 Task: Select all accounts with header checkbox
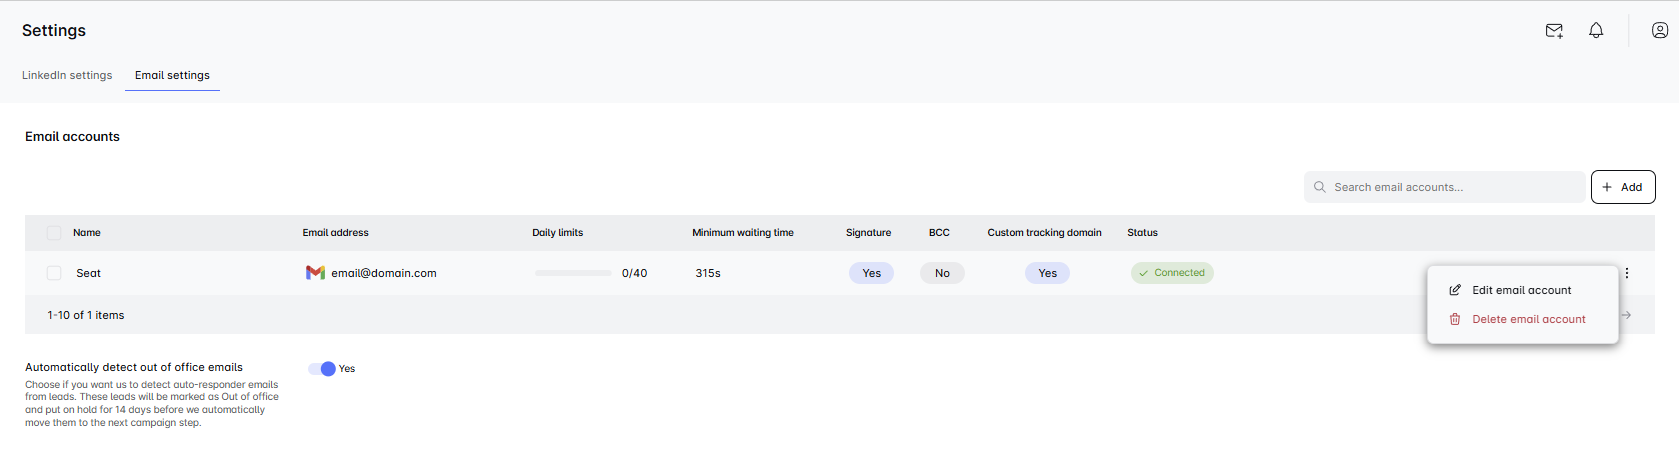pyautogui.click(x=54, y=233)
